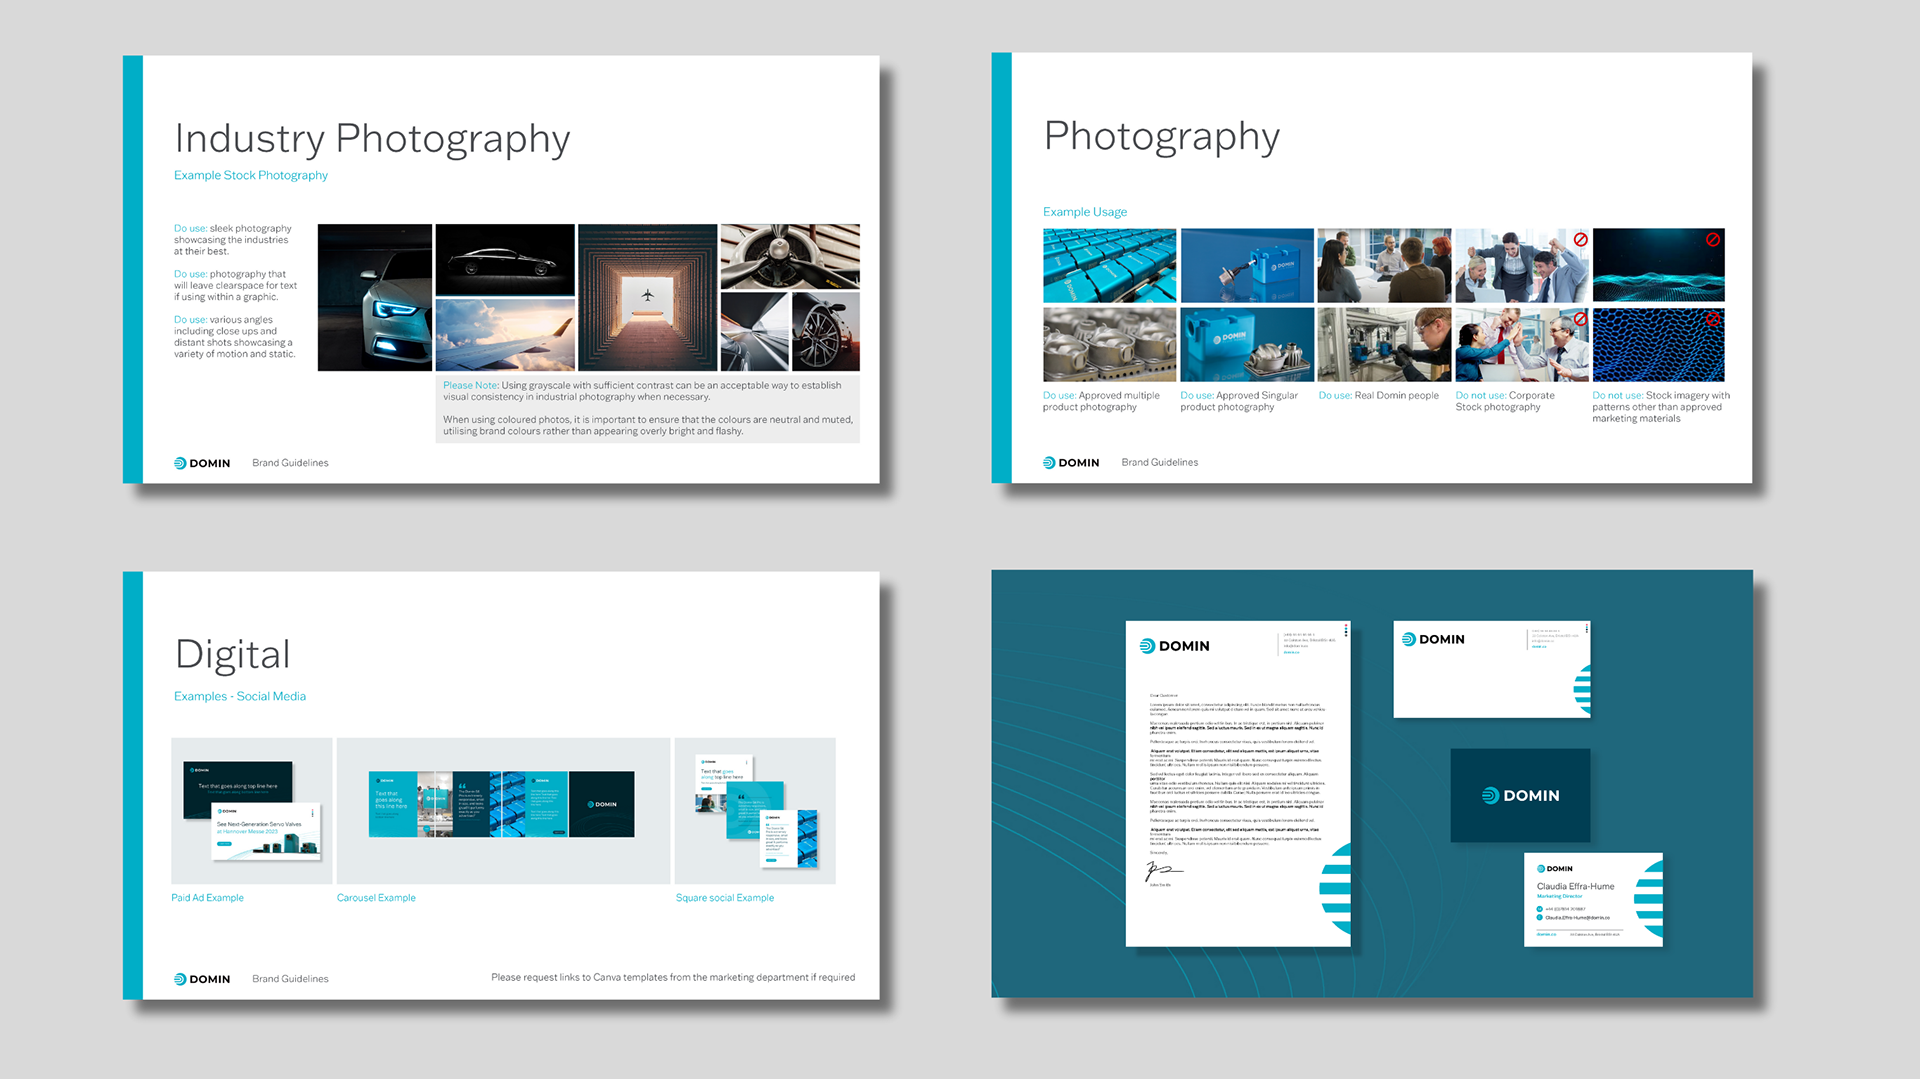Click the prohibited icon on the bottom blue mesh pattern image

coord(1712,319)
